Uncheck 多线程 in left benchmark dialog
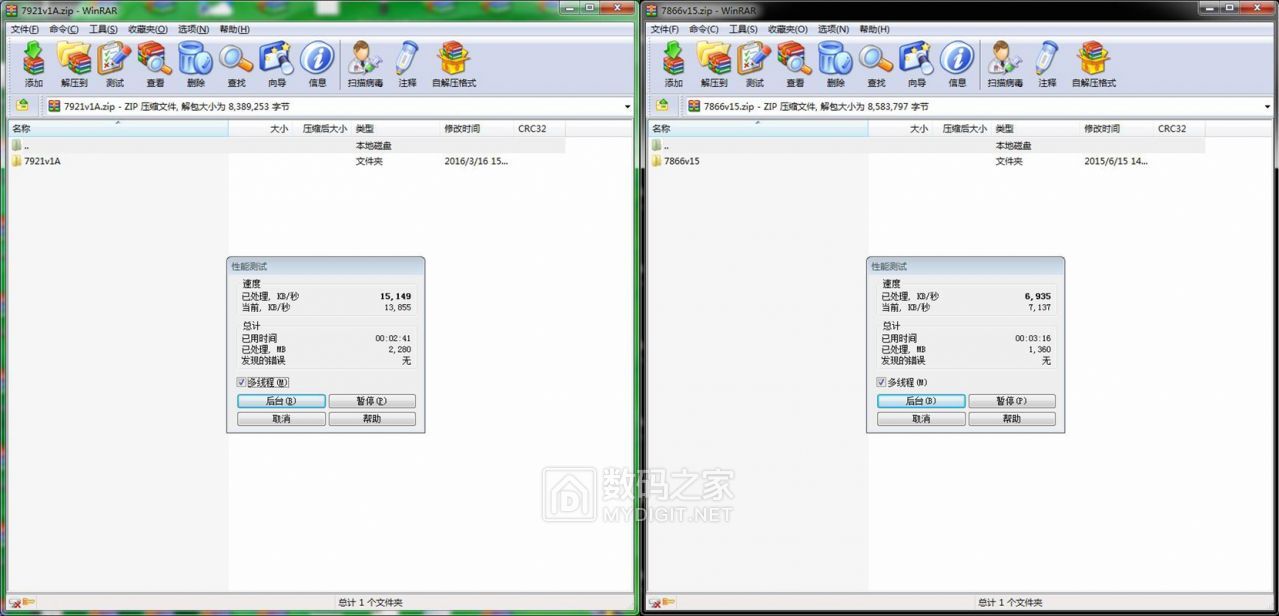 click(240, 381)
